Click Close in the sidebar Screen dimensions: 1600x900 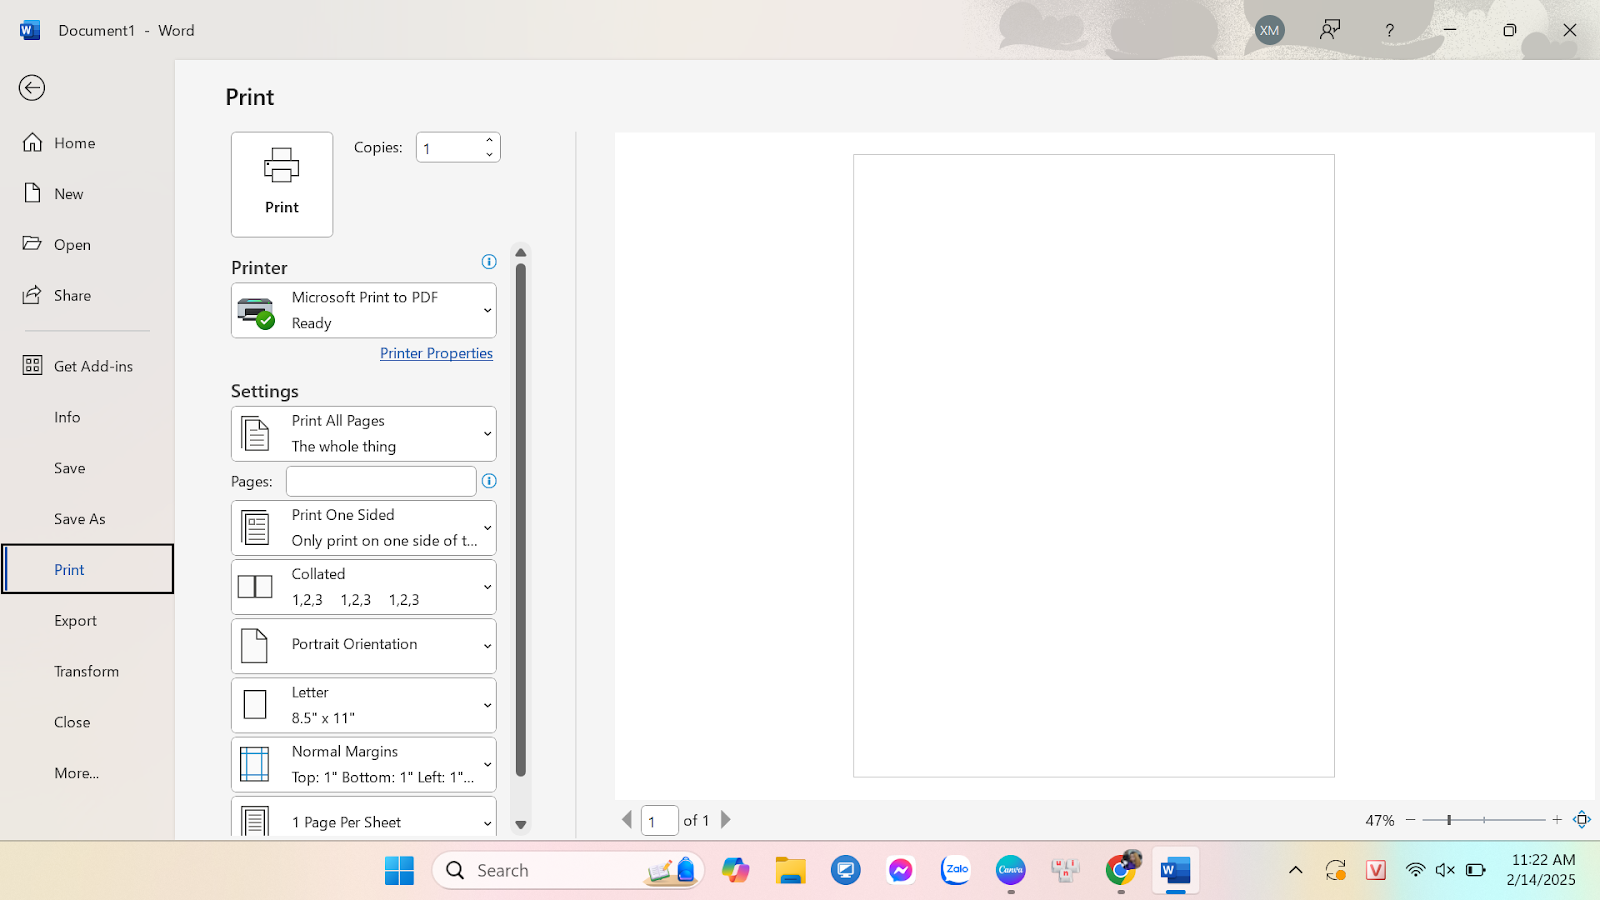(87, 722)
